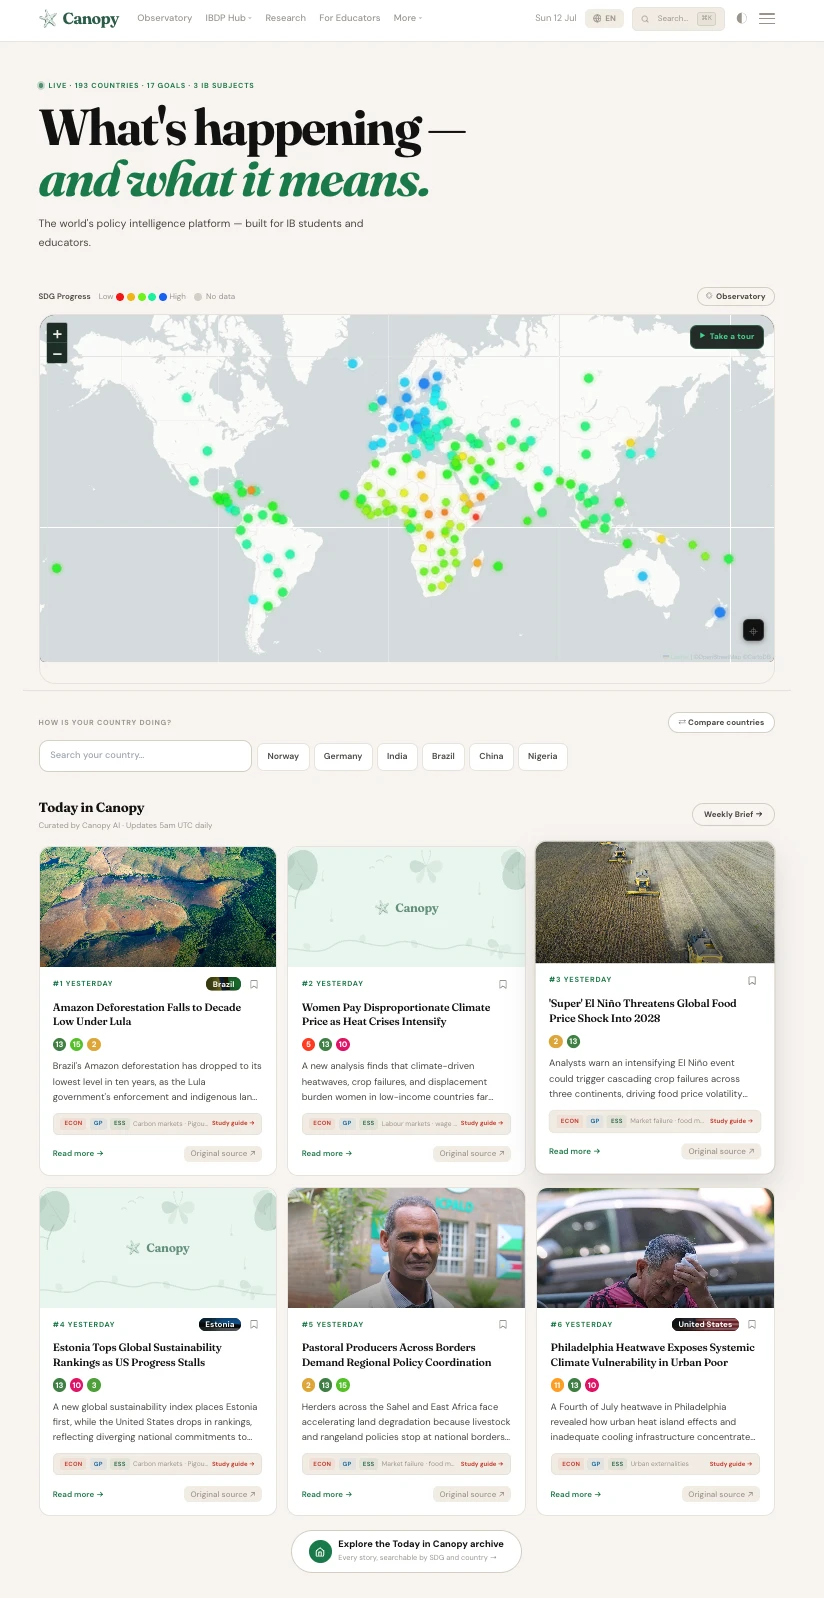Click SDG 5 badge on Women Pay story

click(x=309, y=1044)
